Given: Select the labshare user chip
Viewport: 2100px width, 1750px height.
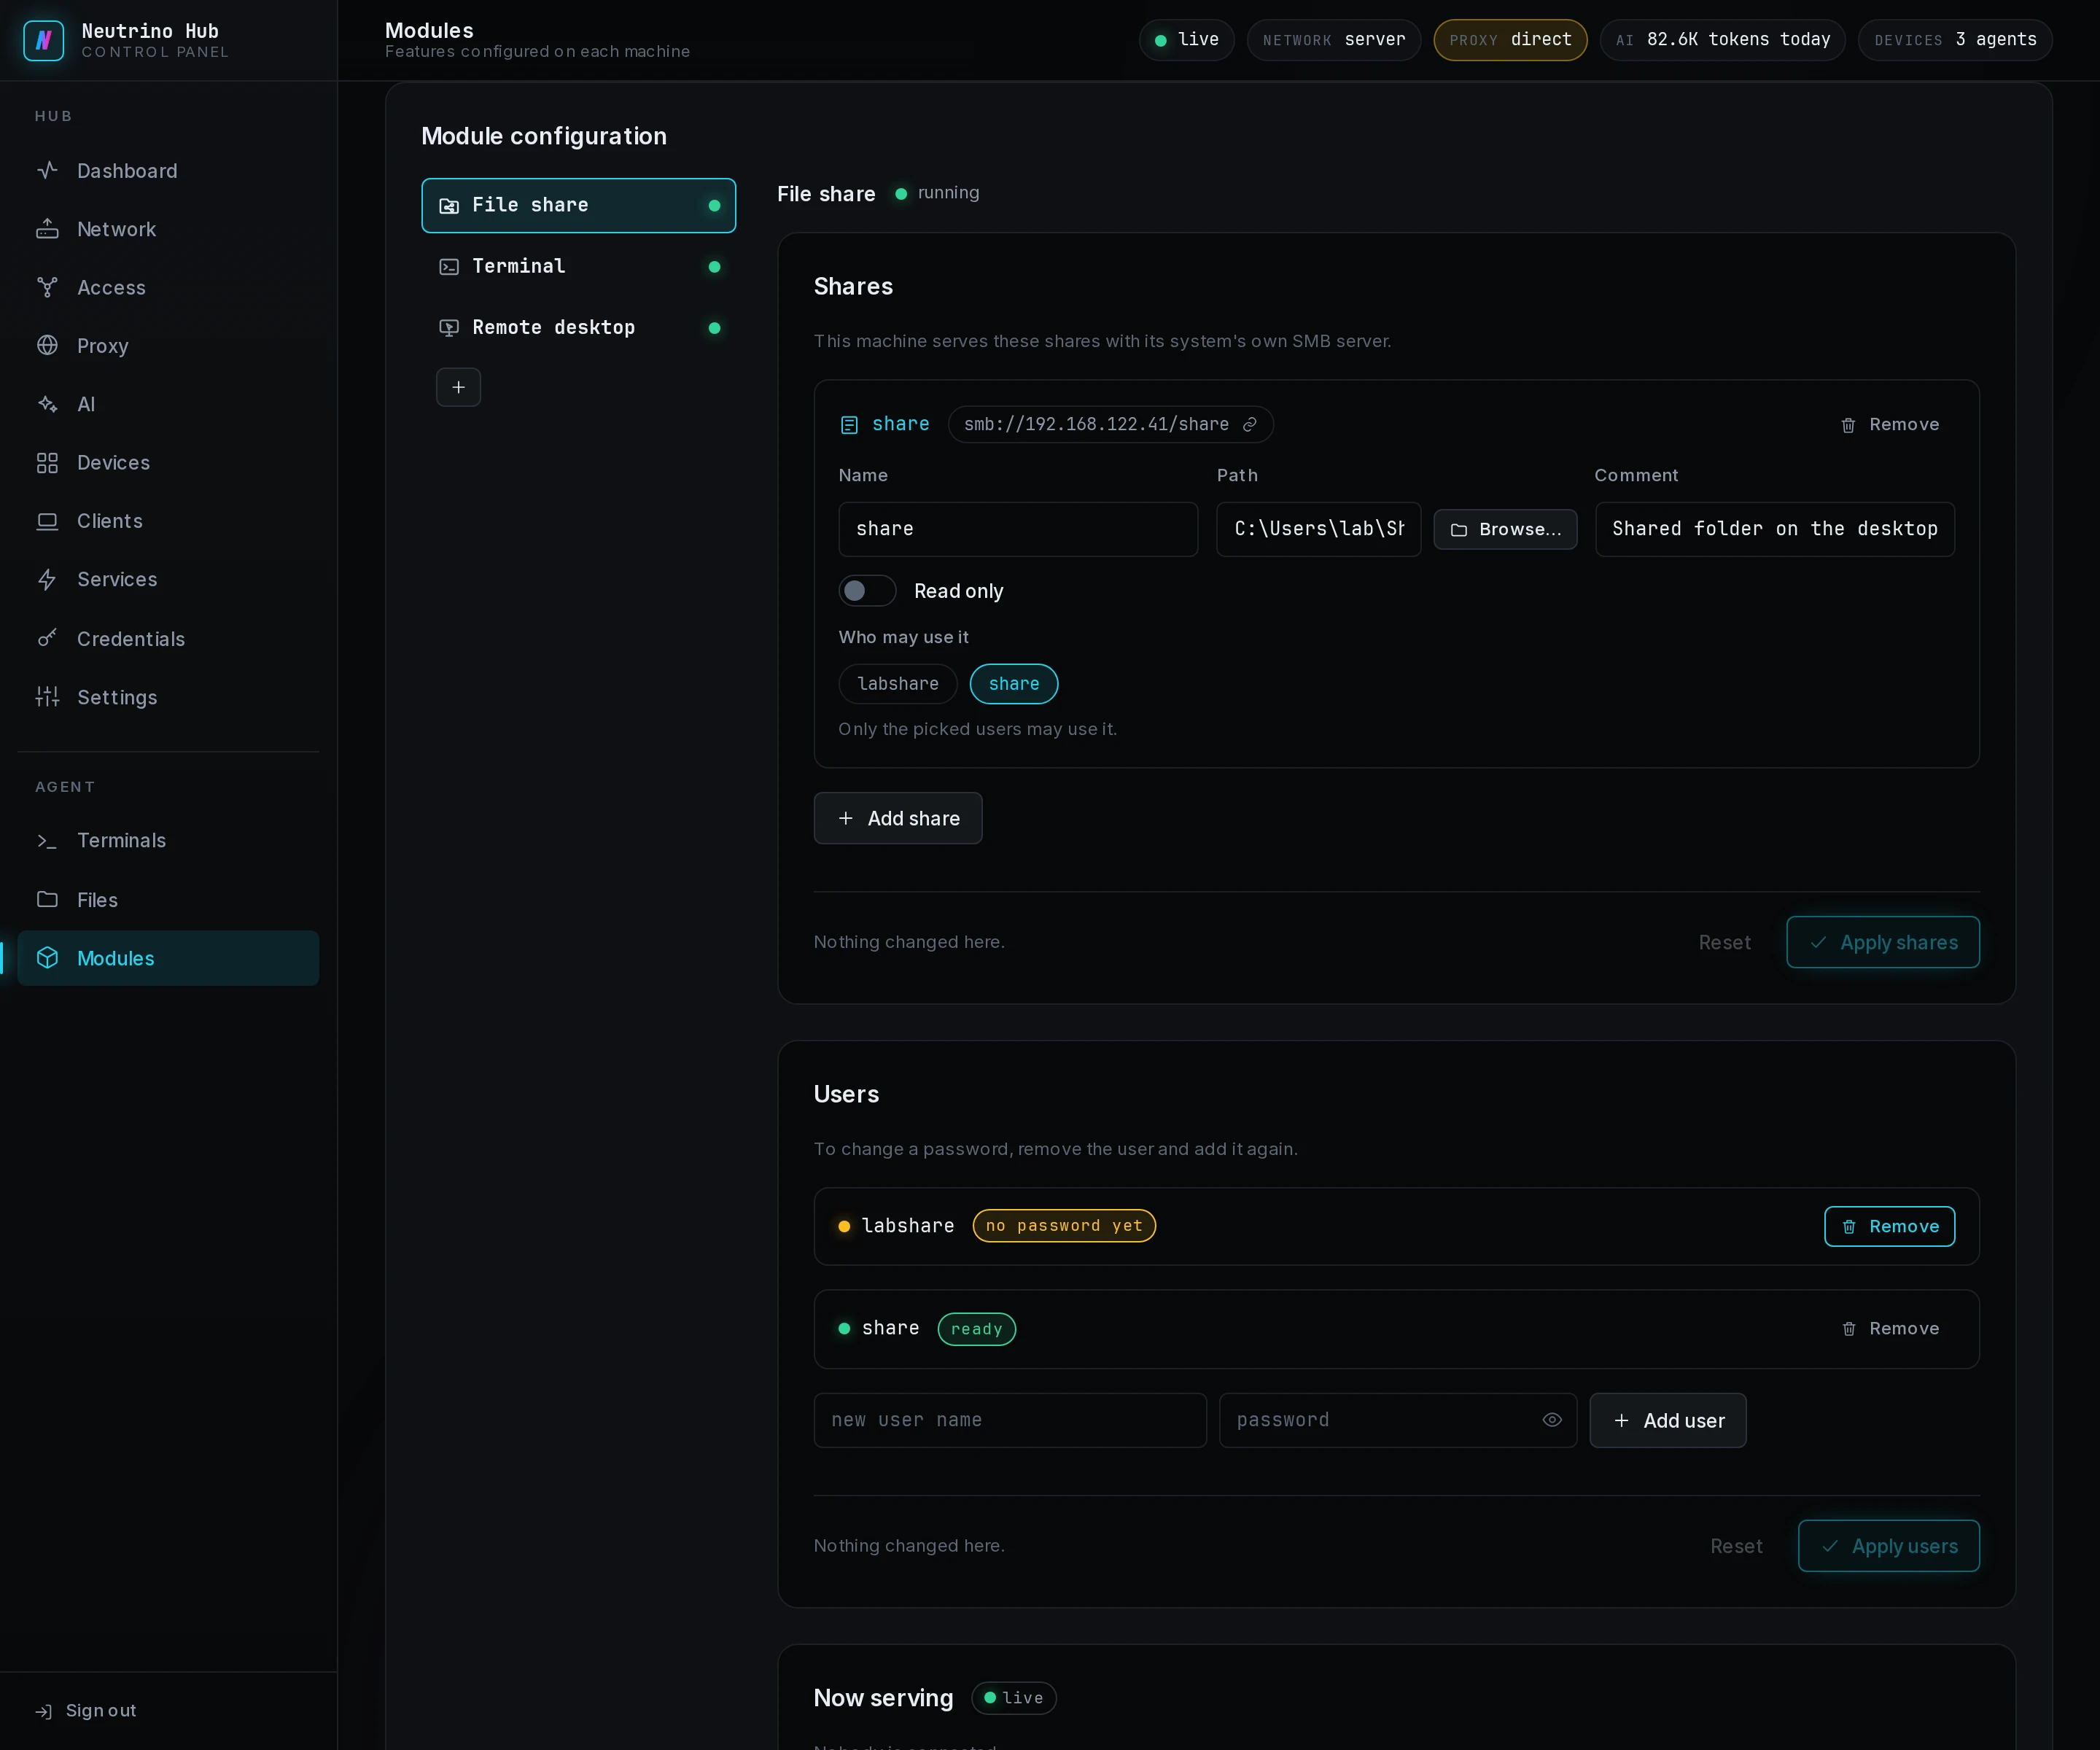Looking at the screenshot, I should coord(897,684).
